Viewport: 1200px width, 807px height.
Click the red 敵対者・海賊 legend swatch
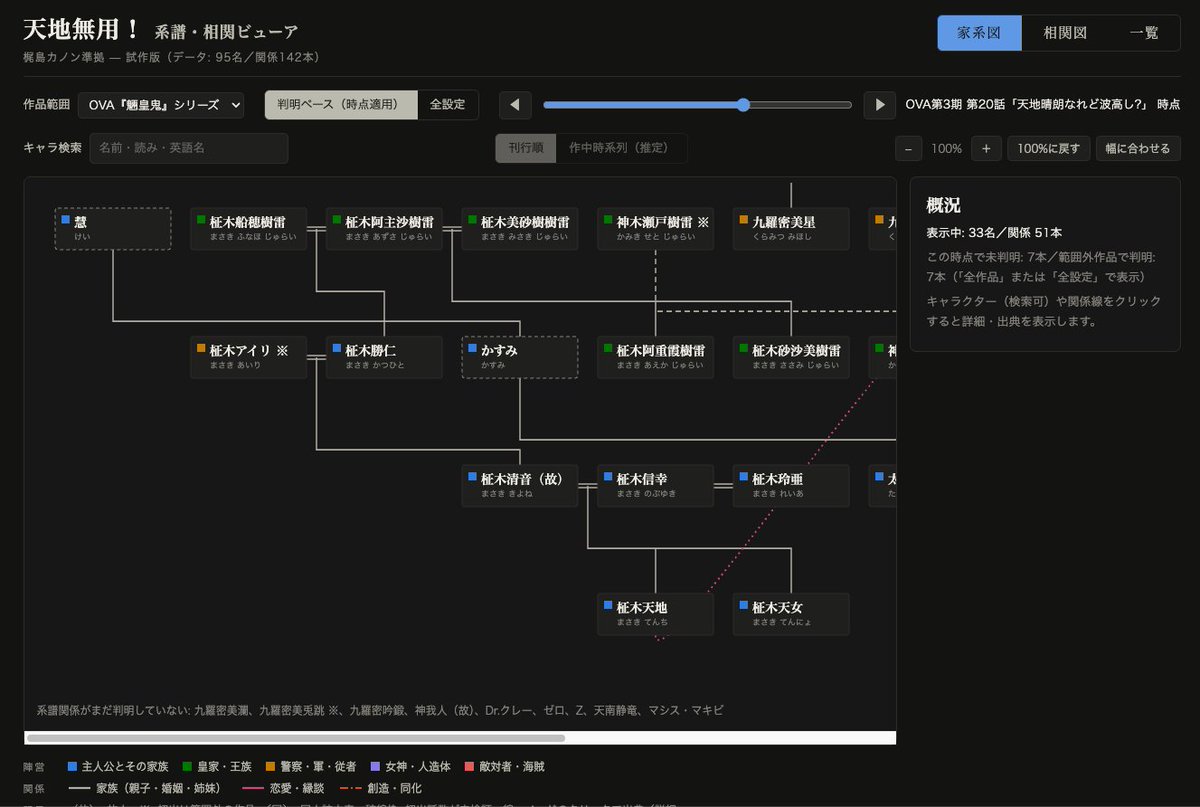[469, 767]
